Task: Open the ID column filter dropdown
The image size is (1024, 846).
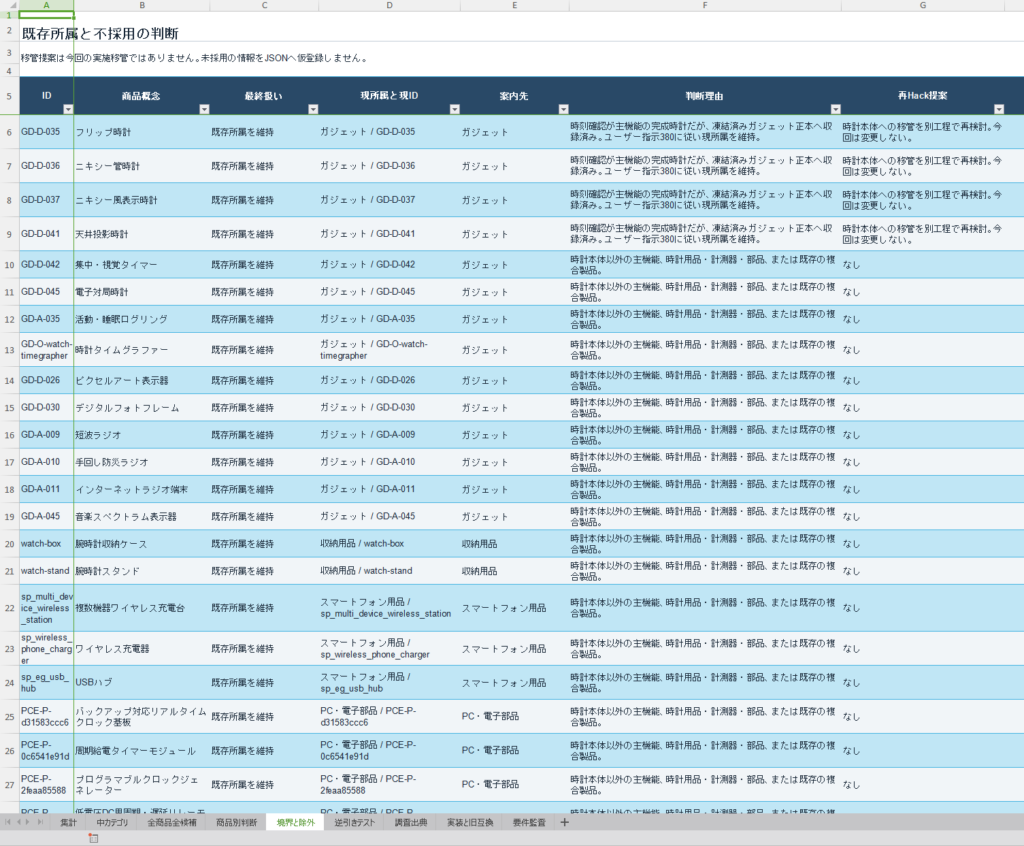Action: coord(68,109)
